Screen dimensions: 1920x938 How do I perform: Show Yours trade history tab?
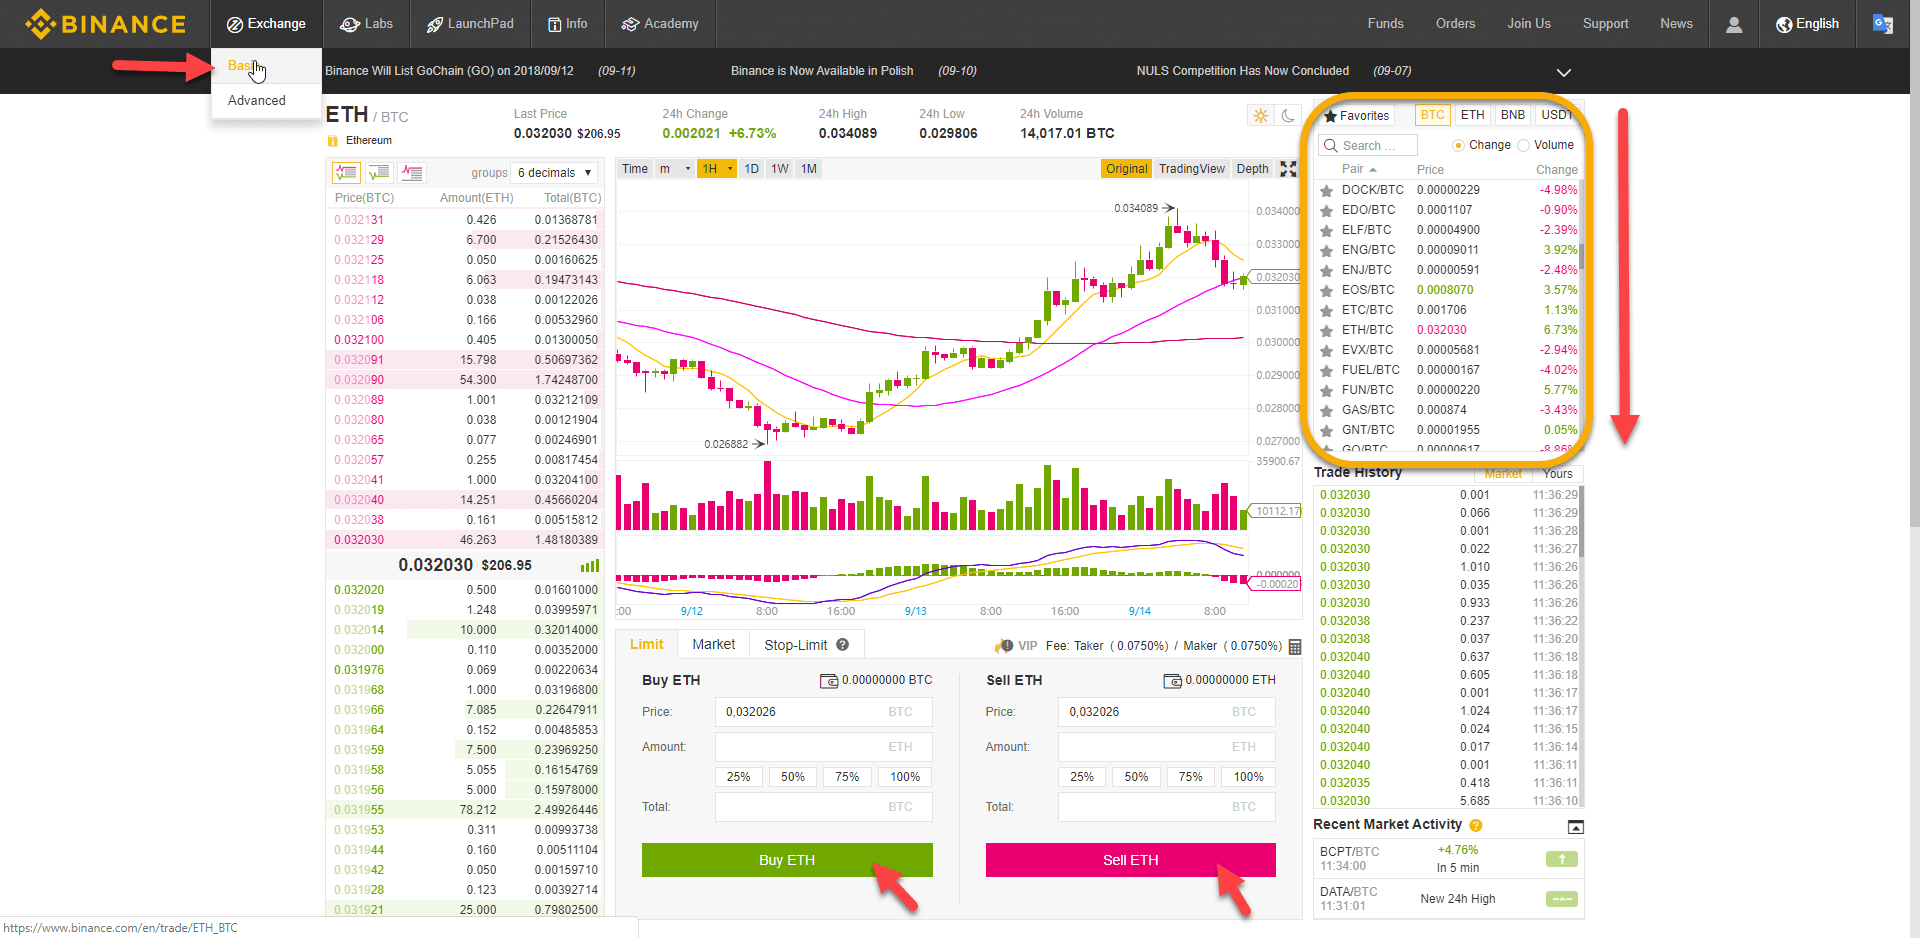coord(1557,474)
